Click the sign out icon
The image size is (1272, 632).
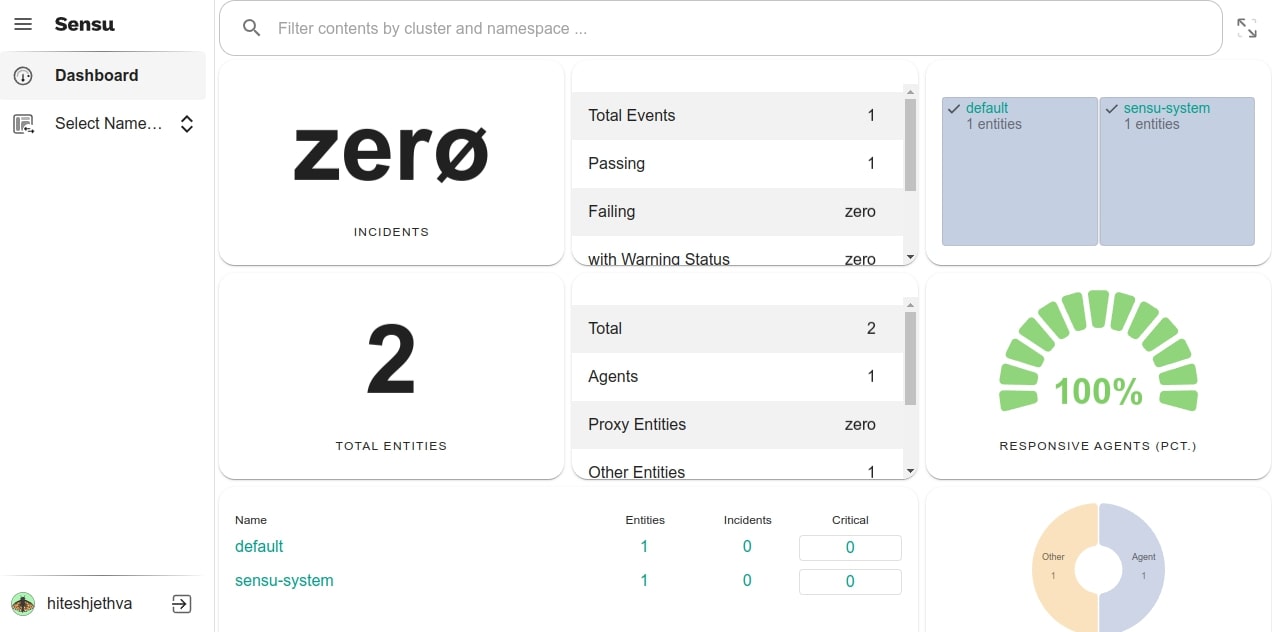tap(181, 604)
